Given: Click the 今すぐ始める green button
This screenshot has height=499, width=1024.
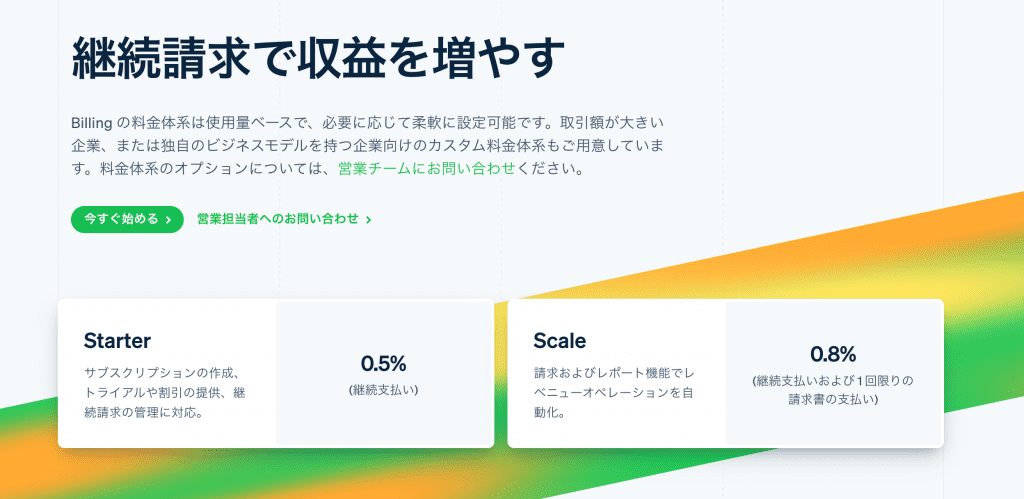Looking at the screenshot, I should (127, 219).
